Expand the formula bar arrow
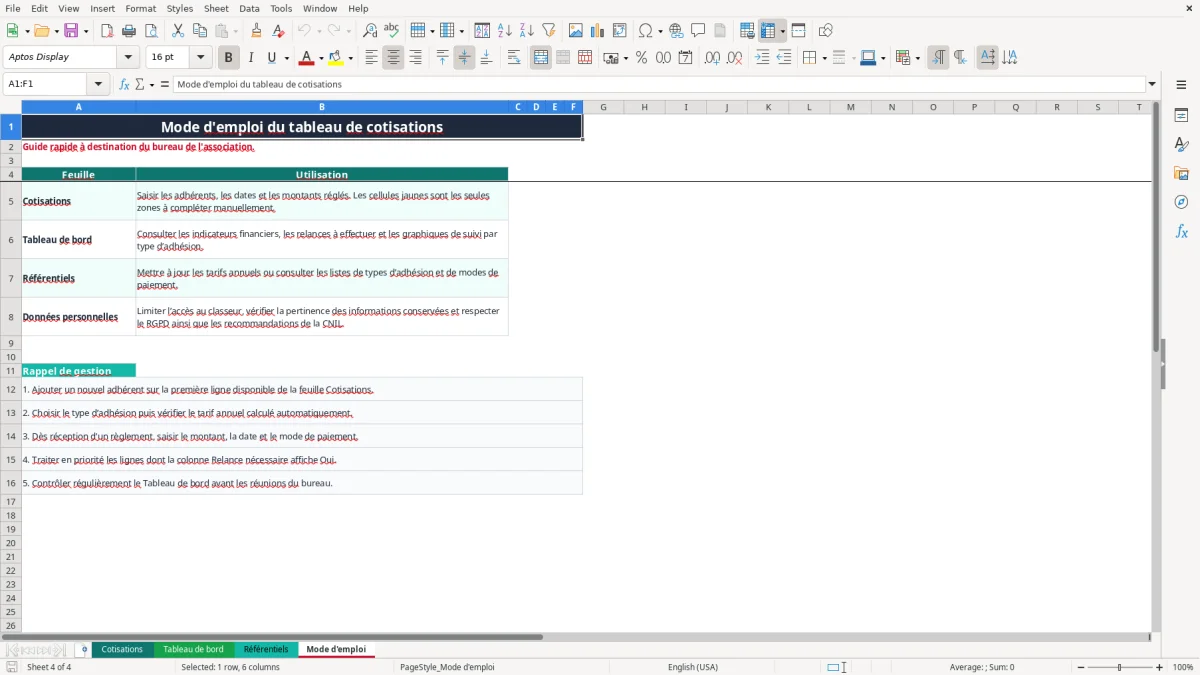 pos(1152,85)
